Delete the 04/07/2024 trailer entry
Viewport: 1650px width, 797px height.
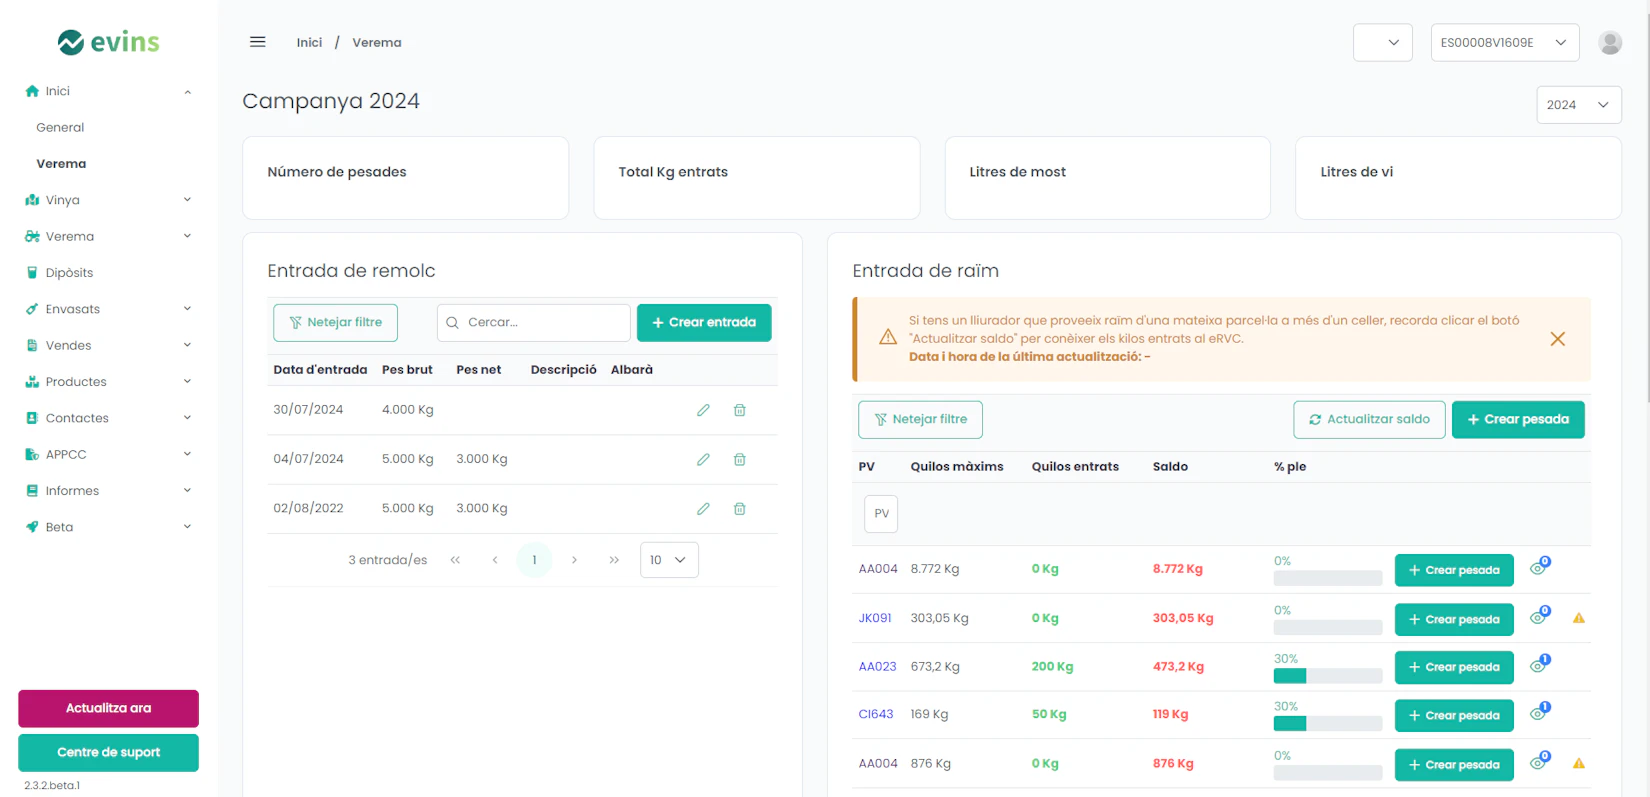pos(740,459)
